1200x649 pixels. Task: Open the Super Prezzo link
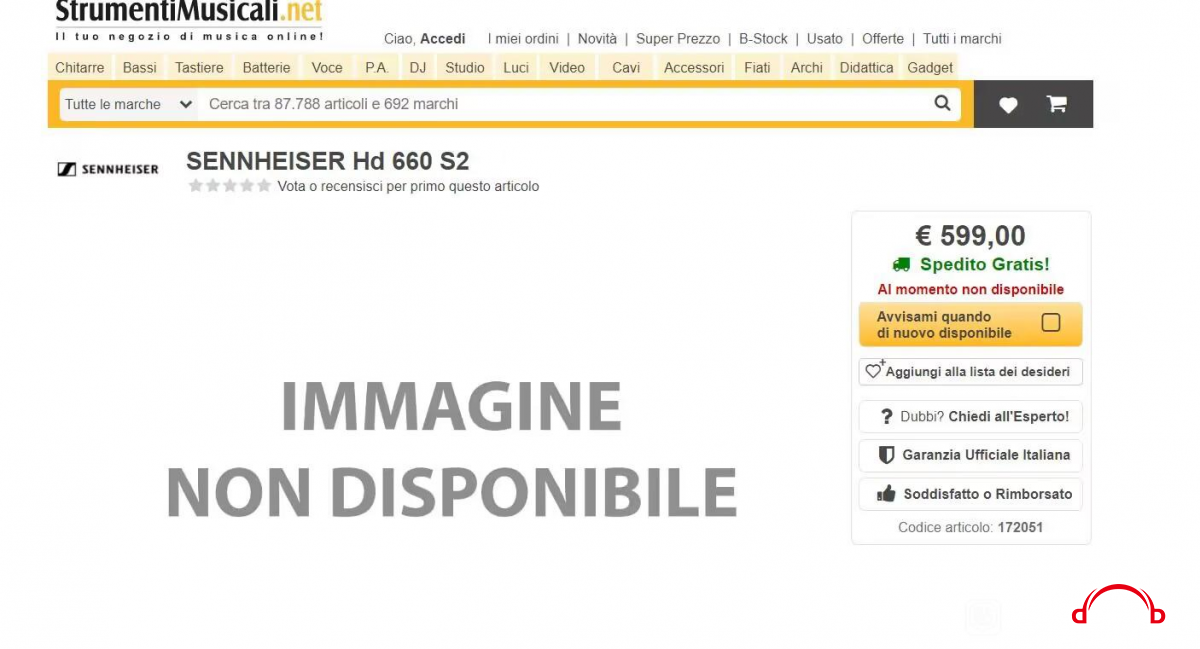[x=678, y=39]
